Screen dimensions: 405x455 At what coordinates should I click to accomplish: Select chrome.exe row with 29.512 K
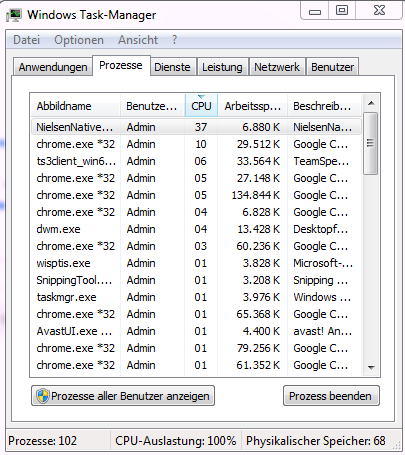coord(196,144)
